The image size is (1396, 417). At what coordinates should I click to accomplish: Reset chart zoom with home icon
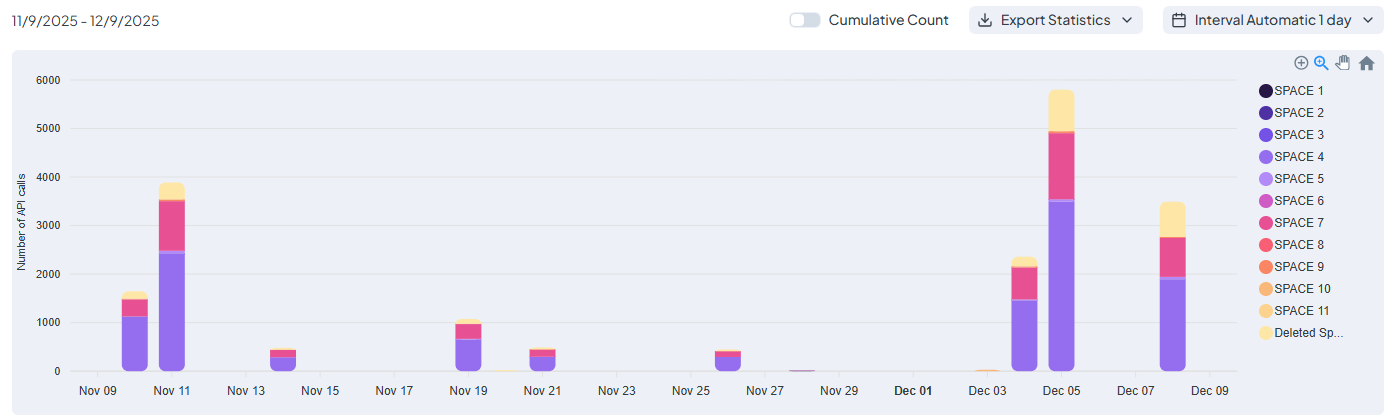click(x=1366, y=63)
